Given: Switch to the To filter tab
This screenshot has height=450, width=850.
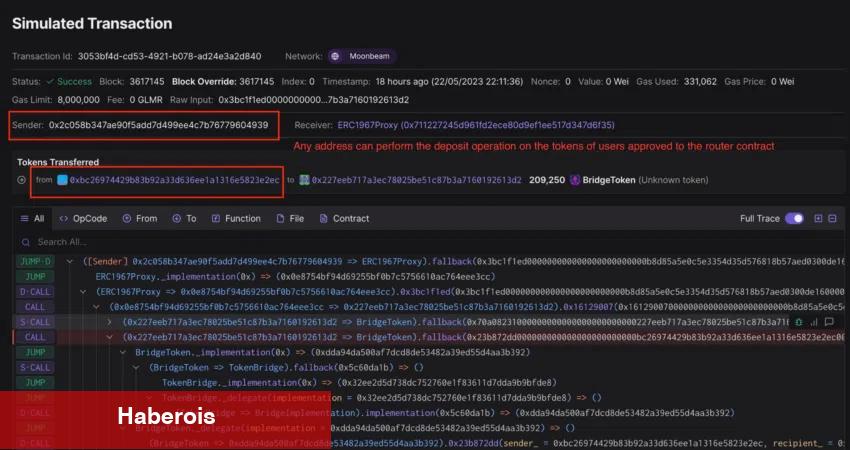Looking at the screenshot, I should pyautogui.click(x=184, y=218).
